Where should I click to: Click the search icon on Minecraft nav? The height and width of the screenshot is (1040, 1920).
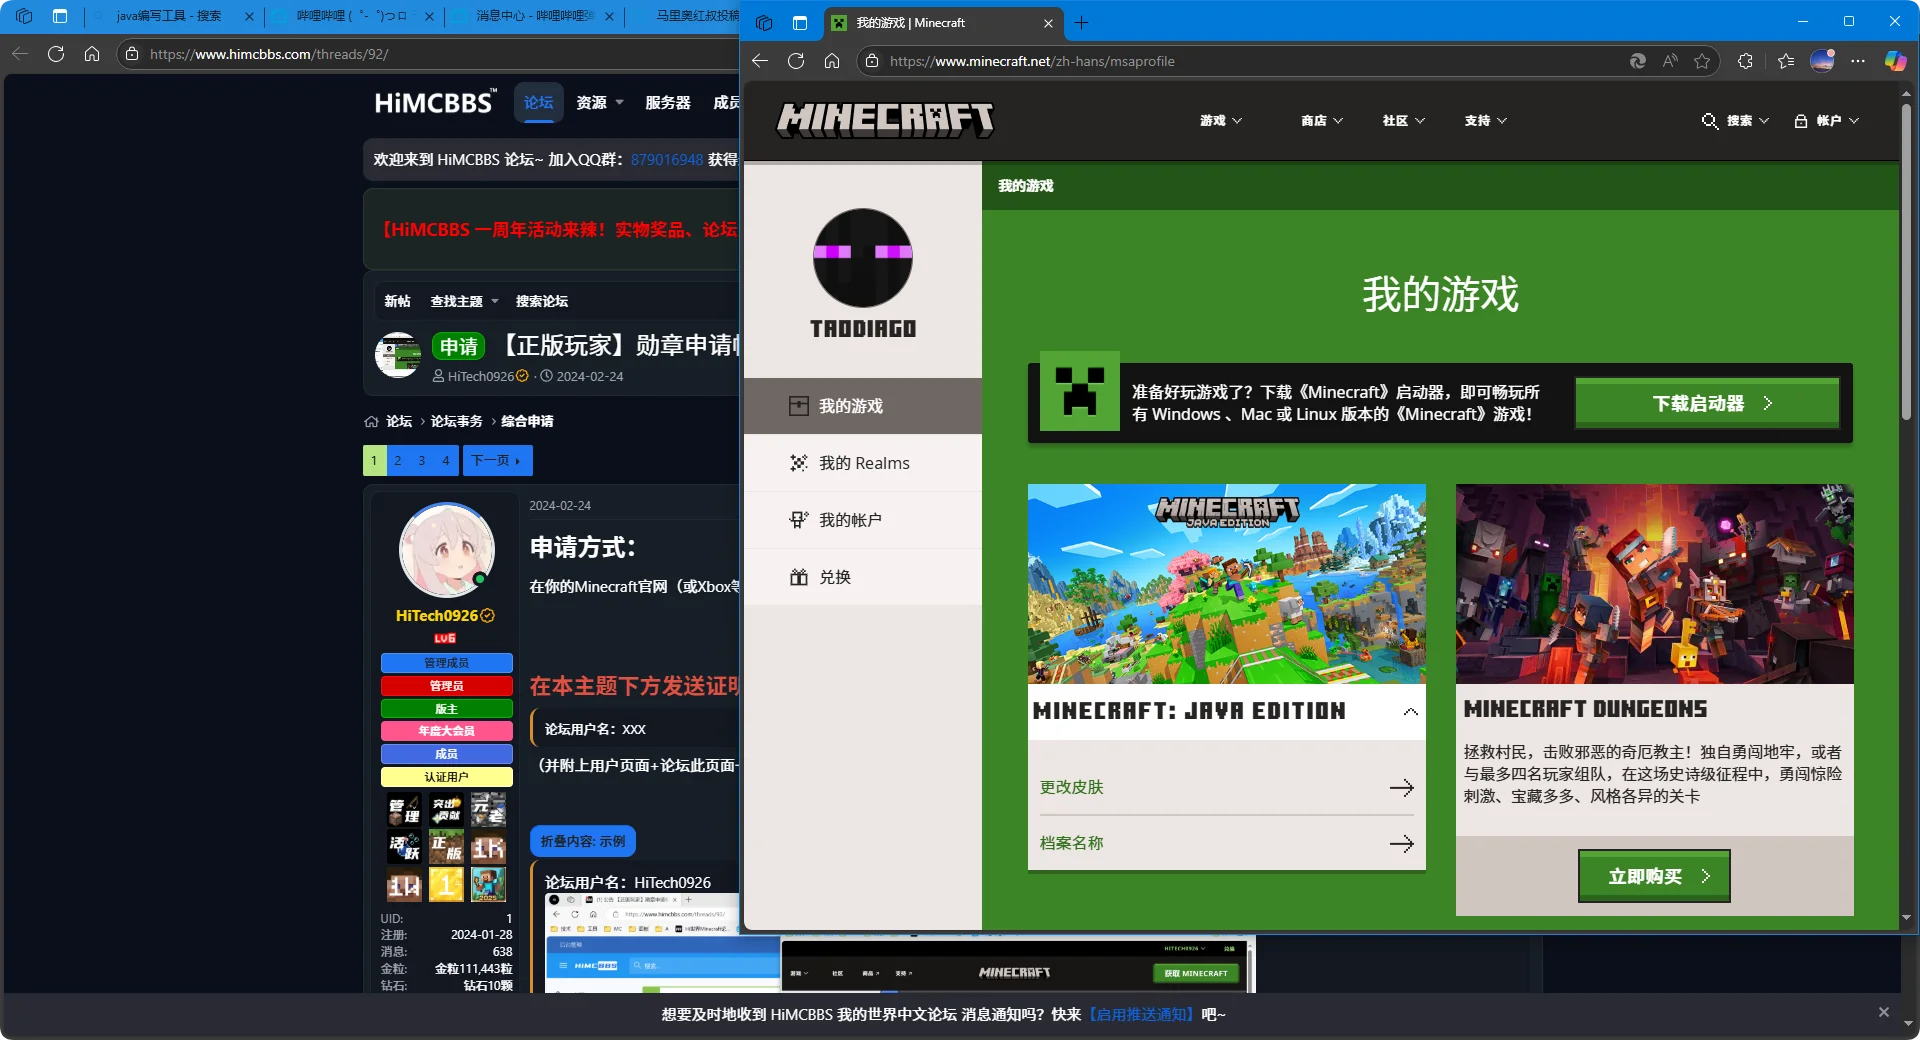pyautogui.click(x=1709, y=120)
